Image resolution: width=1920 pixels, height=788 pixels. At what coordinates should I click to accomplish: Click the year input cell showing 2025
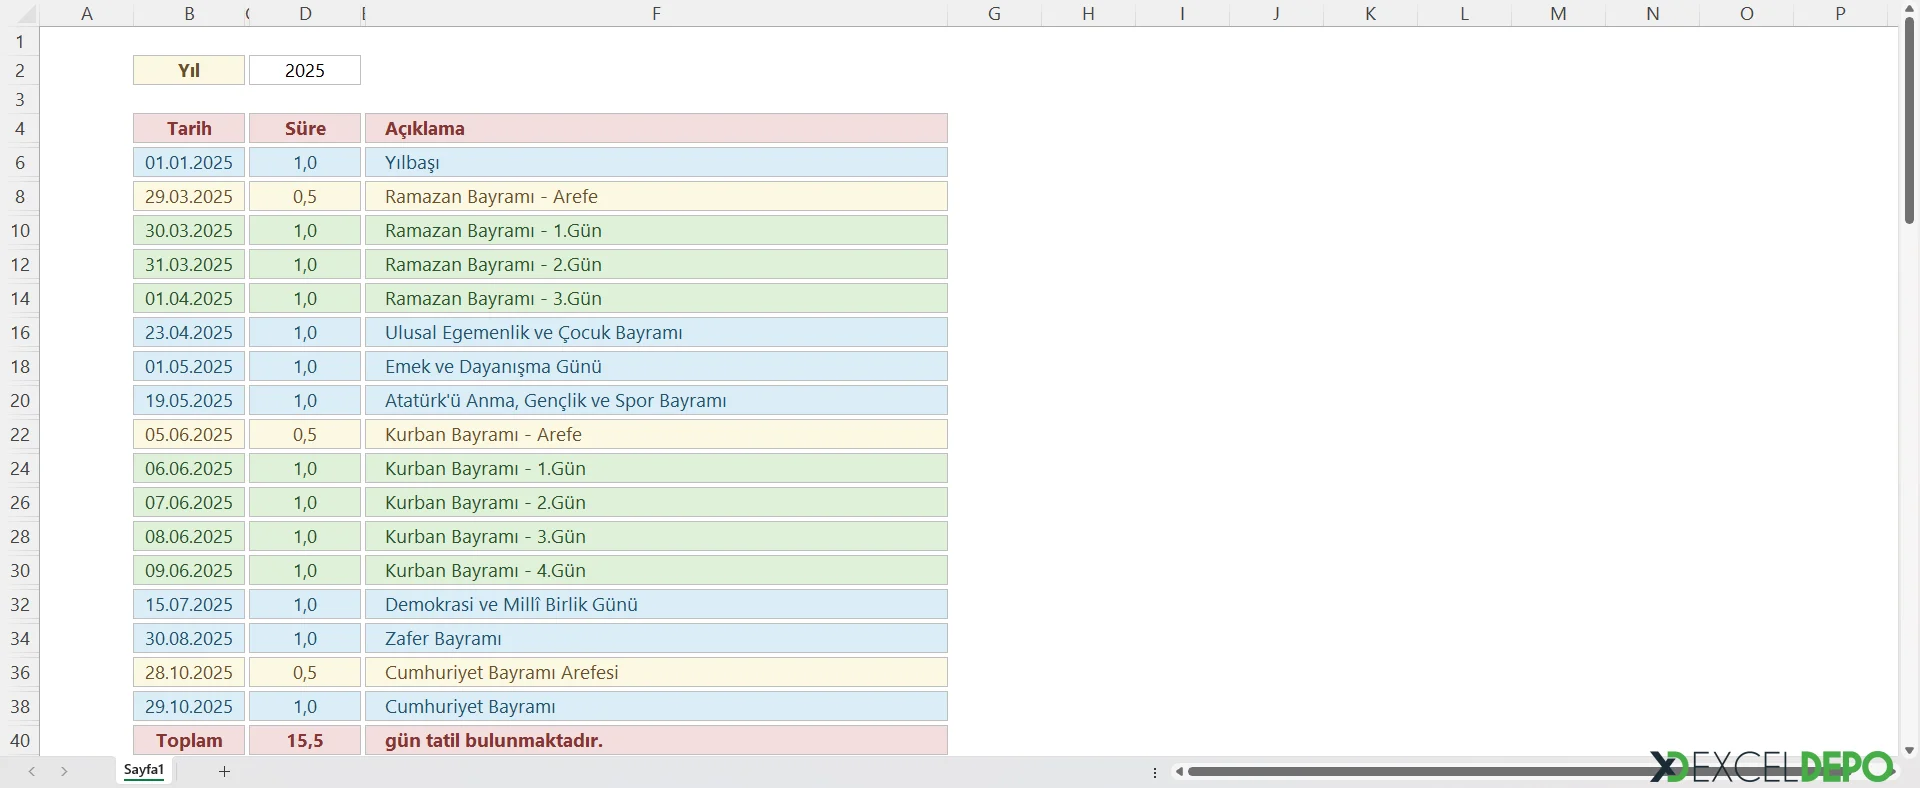pos(305,70)
